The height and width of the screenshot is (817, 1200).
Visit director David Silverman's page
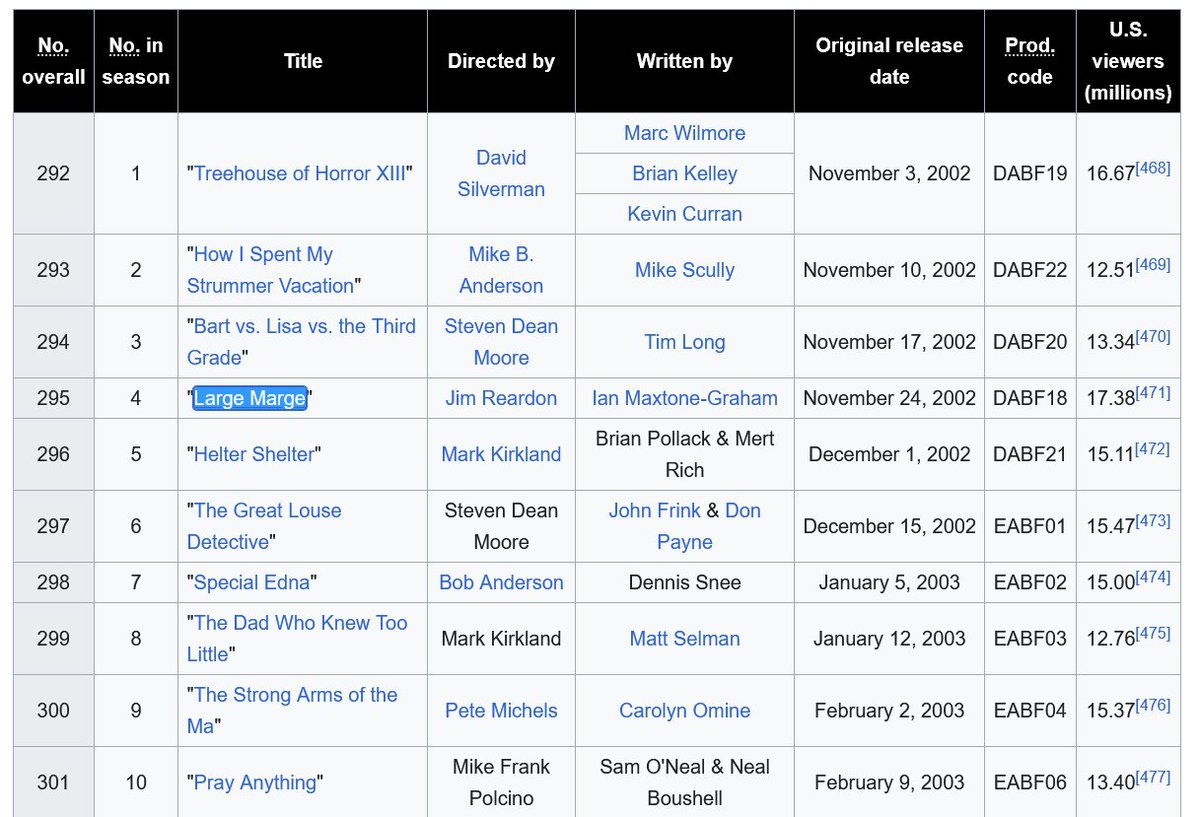pos(501,173)
